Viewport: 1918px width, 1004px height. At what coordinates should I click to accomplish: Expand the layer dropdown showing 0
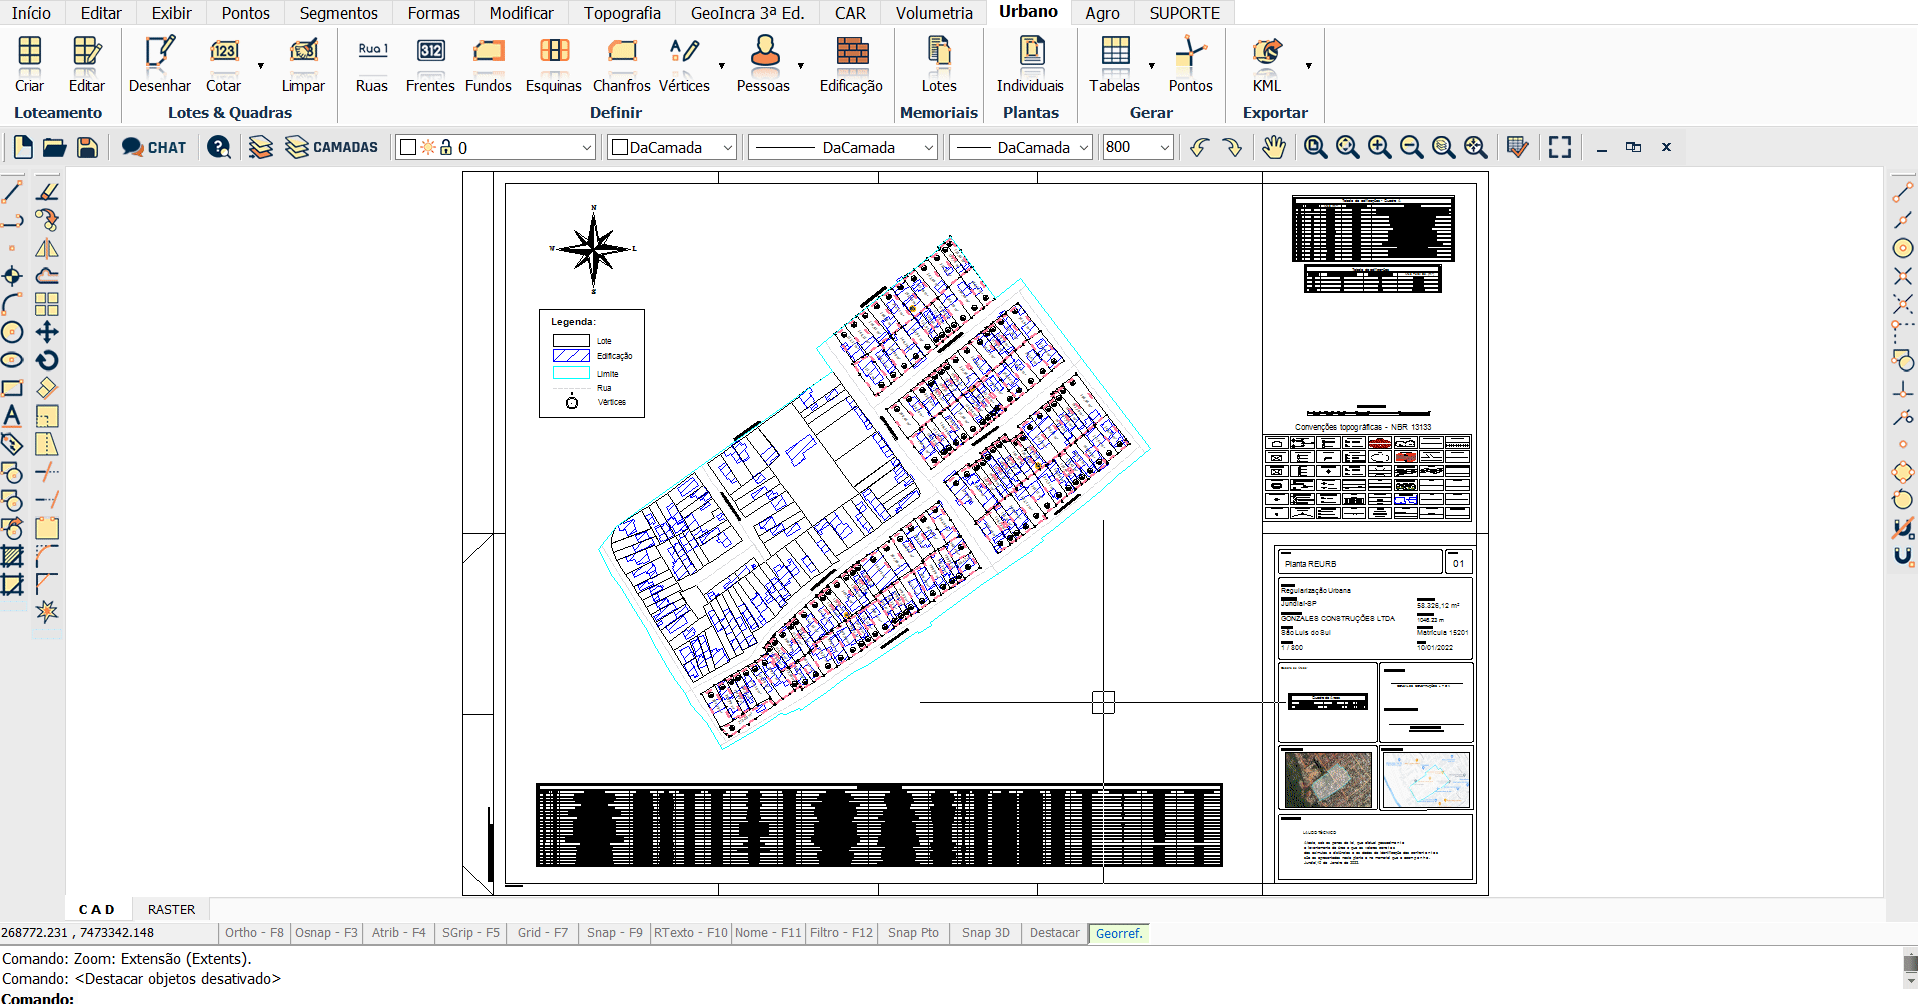pos(586,148)
